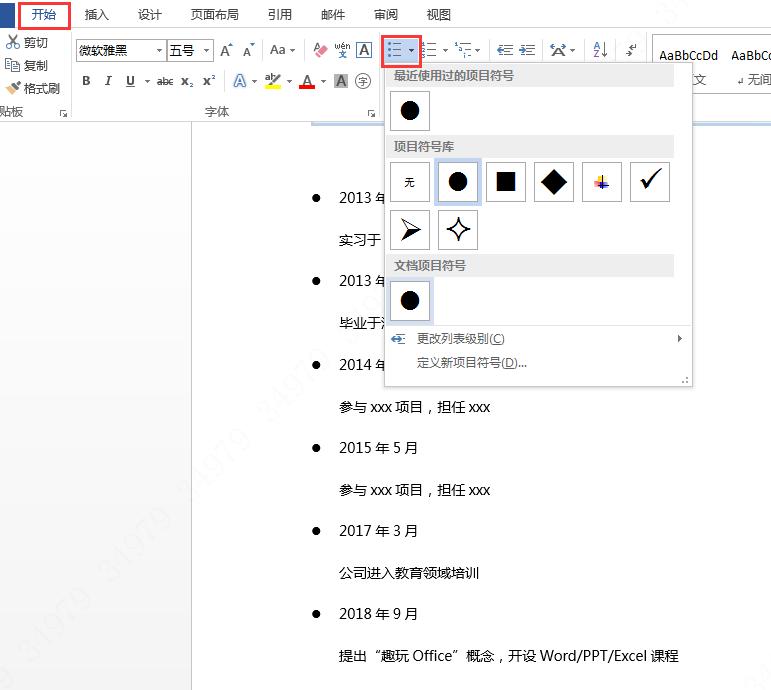Click the multilevel list button
This screenshot has height=690, width=771.
tap(463, 50)
